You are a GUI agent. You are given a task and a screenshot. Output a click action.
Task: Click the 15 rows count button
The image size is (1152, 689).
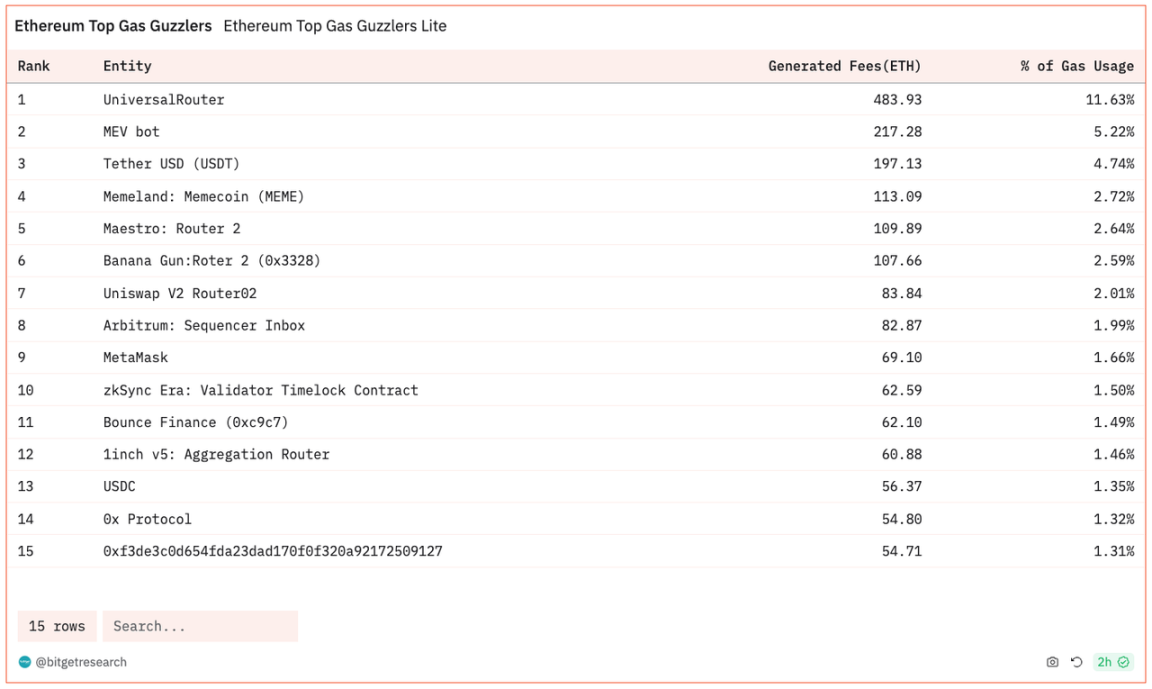[x=57, y=626]
